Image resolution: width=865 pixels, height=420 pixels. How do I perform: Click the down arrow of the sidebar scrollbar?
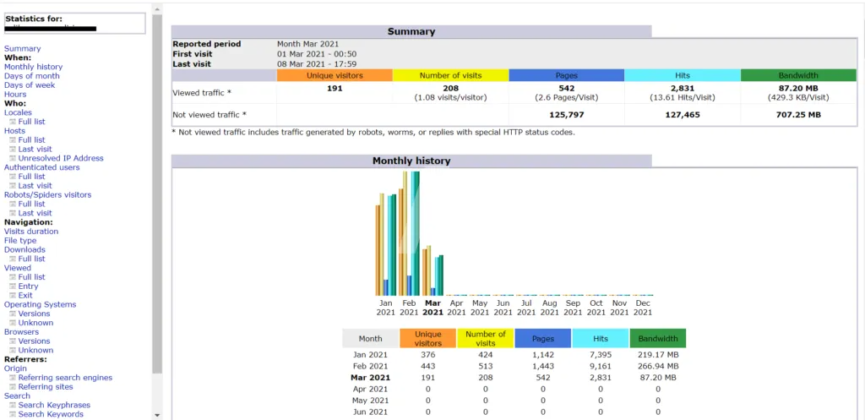156,414
